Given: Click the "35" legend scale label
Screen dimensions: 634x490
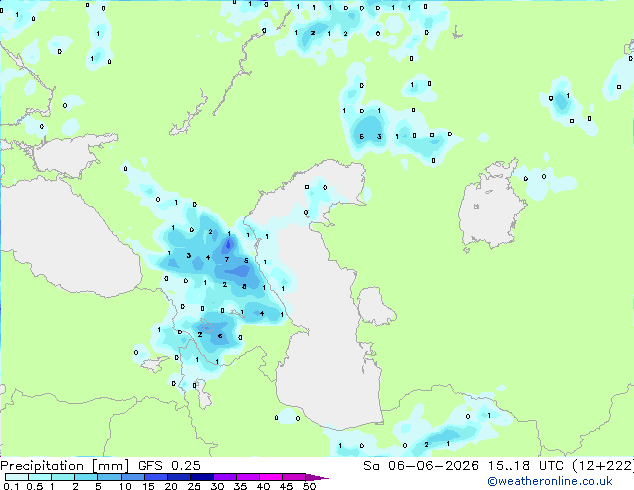Looking at the screenshot, I should point(240,486).
